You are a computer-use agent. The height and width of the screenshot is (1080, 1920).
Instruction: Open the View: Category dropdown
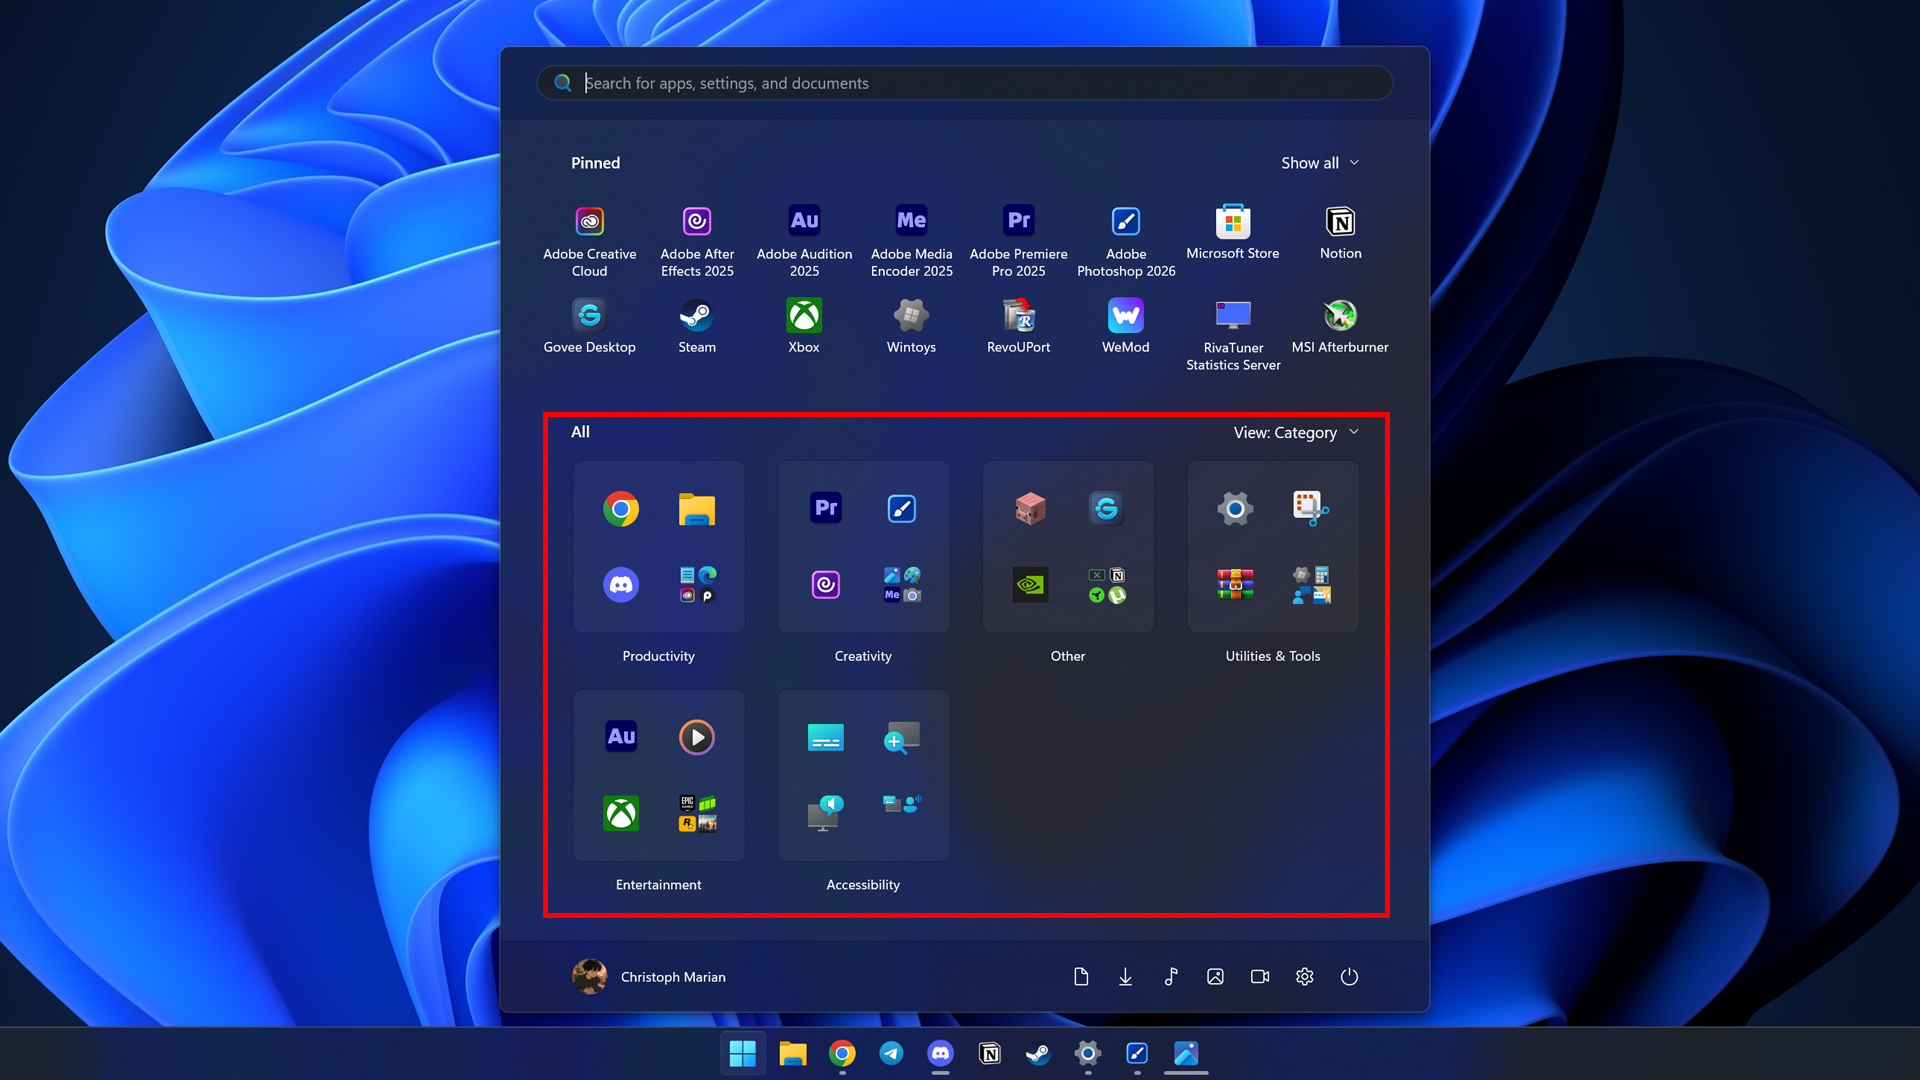coord(1295,432)
